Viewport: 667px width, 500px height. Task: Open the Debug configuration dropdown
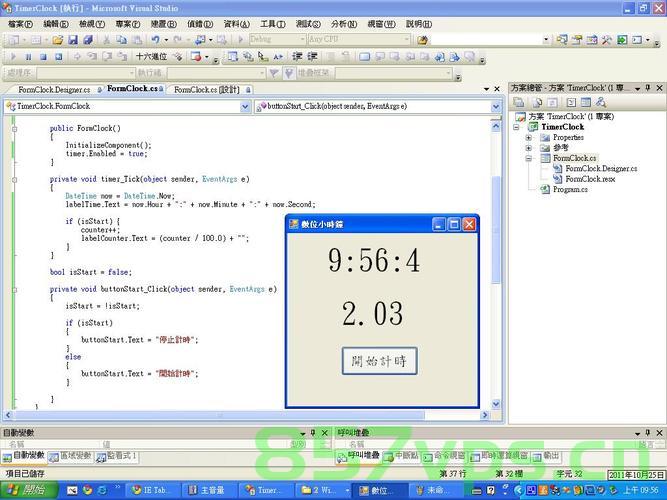tap(302, 40)
